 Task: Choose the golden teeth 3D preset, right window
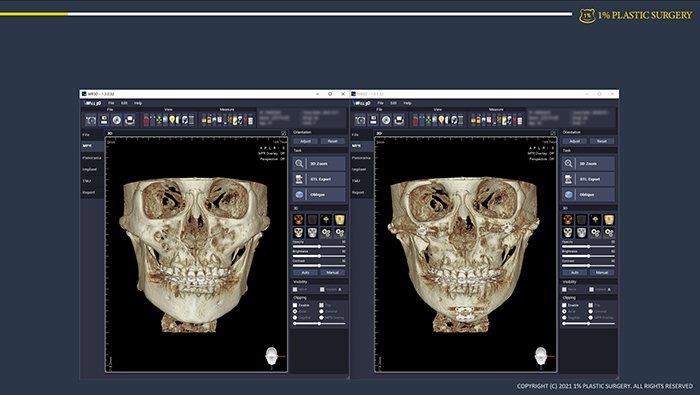[609, 219]
